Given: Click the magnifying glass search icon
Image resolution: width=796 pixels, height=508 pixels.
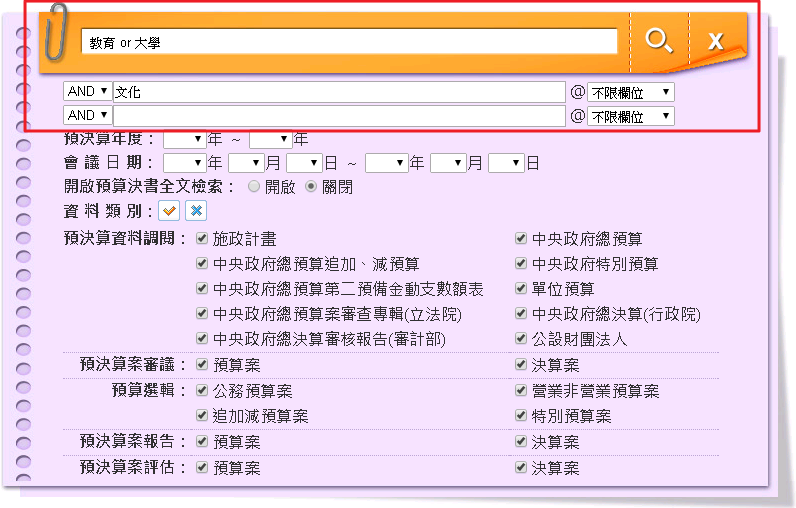Looking at the screenshot, I should [x=658, y=40].
